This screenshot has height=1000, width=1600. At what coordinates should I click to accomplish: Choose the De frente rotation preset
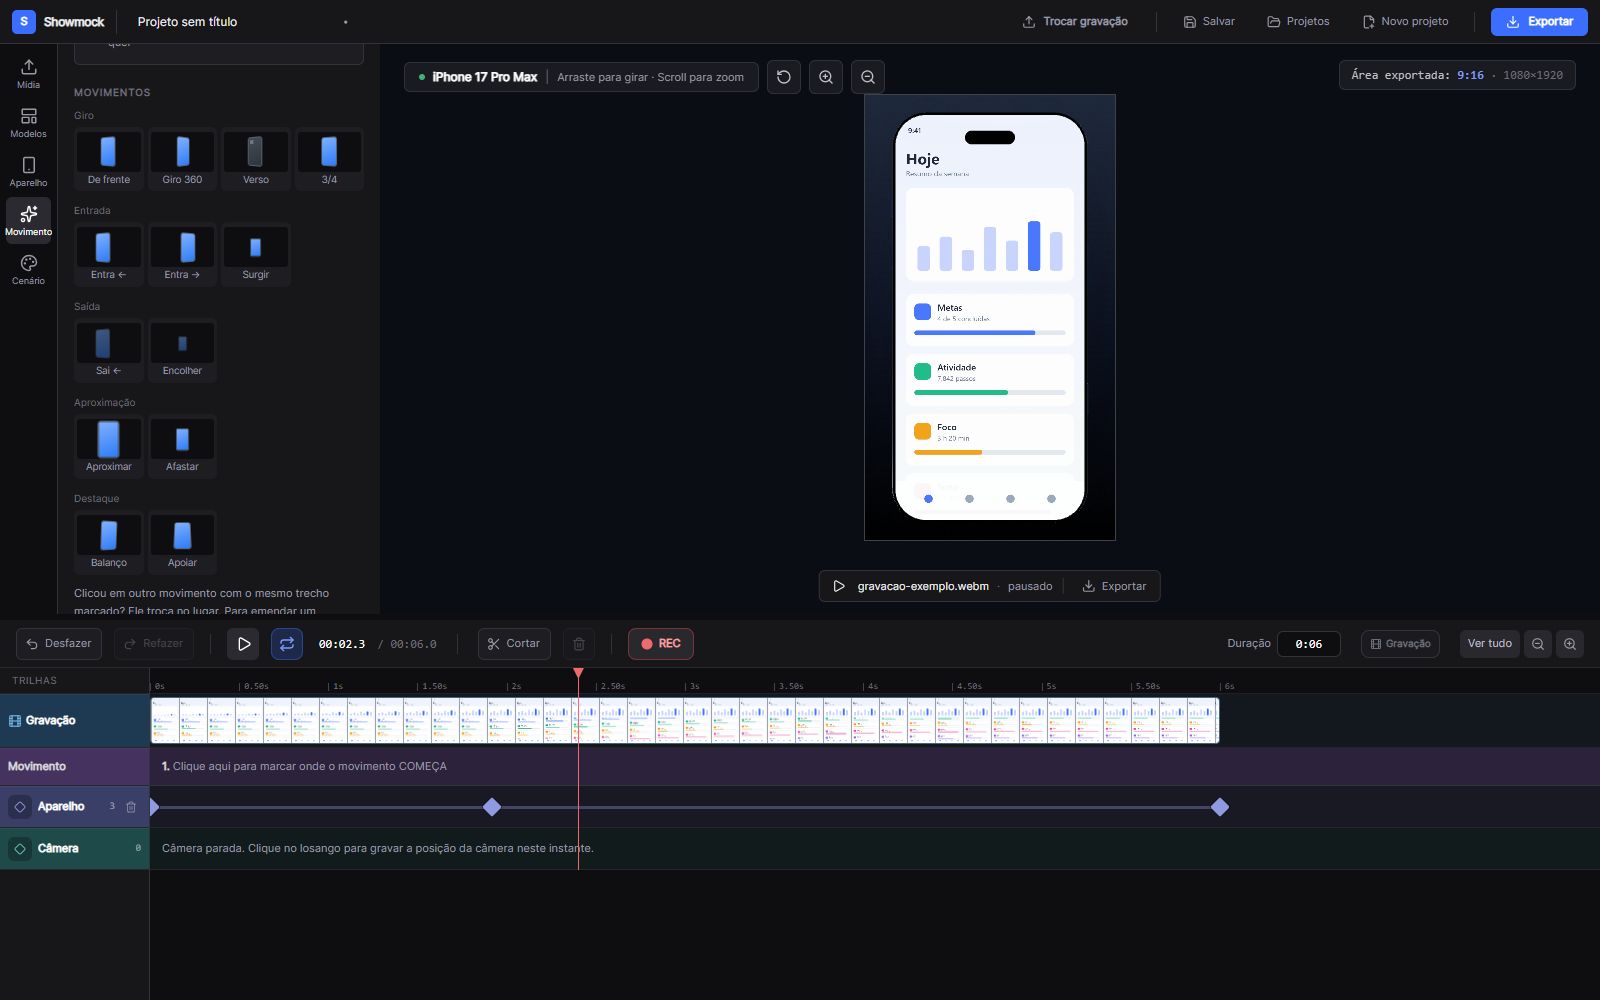pos(109,159)
